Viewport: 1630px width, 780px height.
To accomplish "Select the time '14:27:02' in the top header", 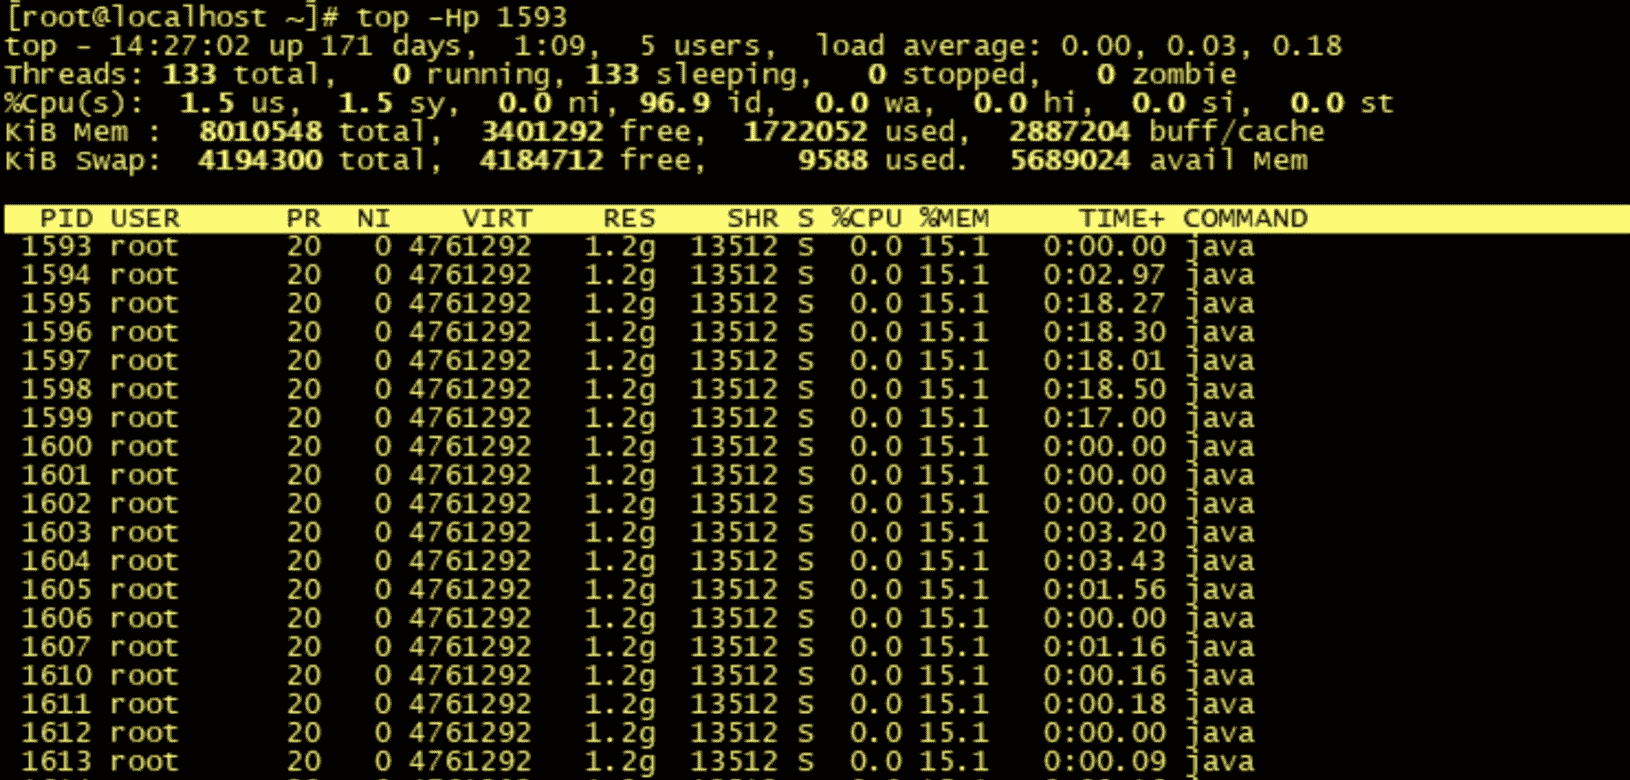I will [x=180, y=46].
